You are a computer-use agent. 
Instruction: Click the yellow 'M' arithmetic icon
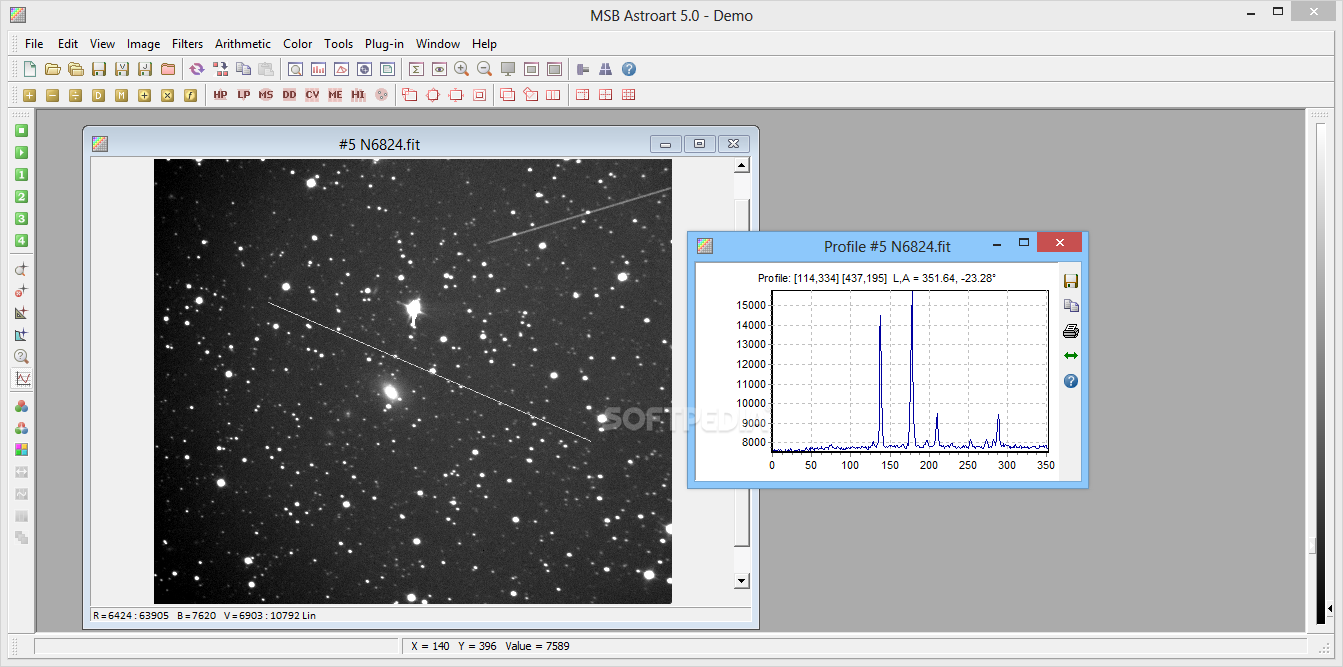tap(121, 95)
